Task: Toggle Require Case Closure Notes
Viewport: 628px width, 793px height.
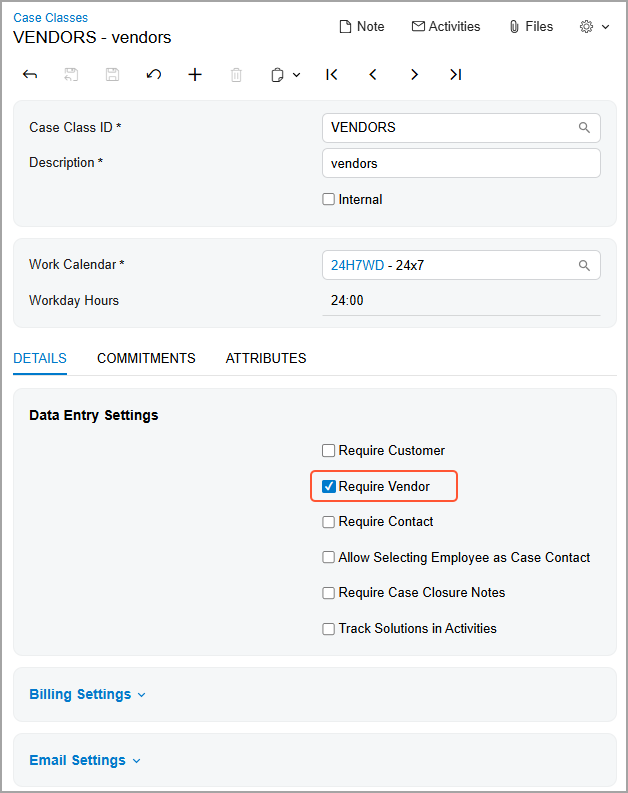Action: 329,593
